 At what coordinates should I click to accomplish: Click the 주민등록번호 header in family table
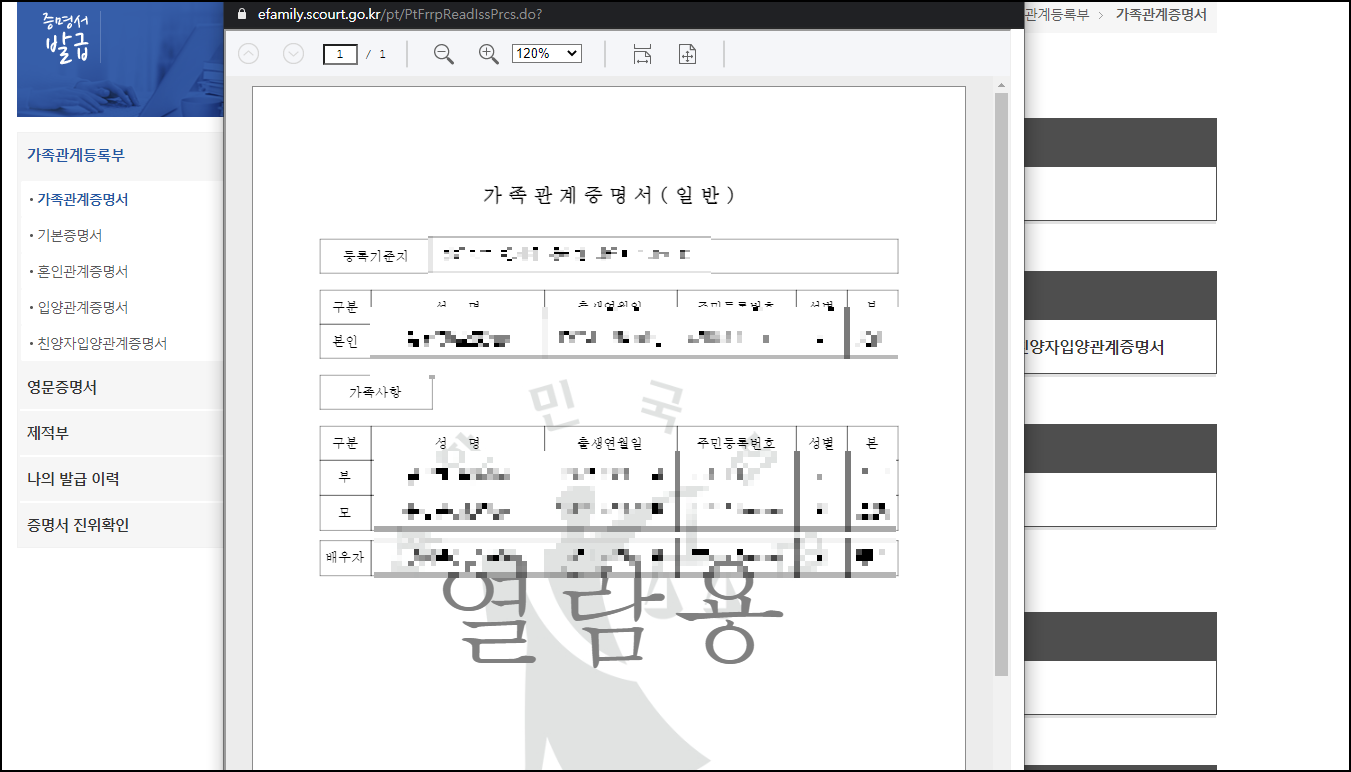736,442
